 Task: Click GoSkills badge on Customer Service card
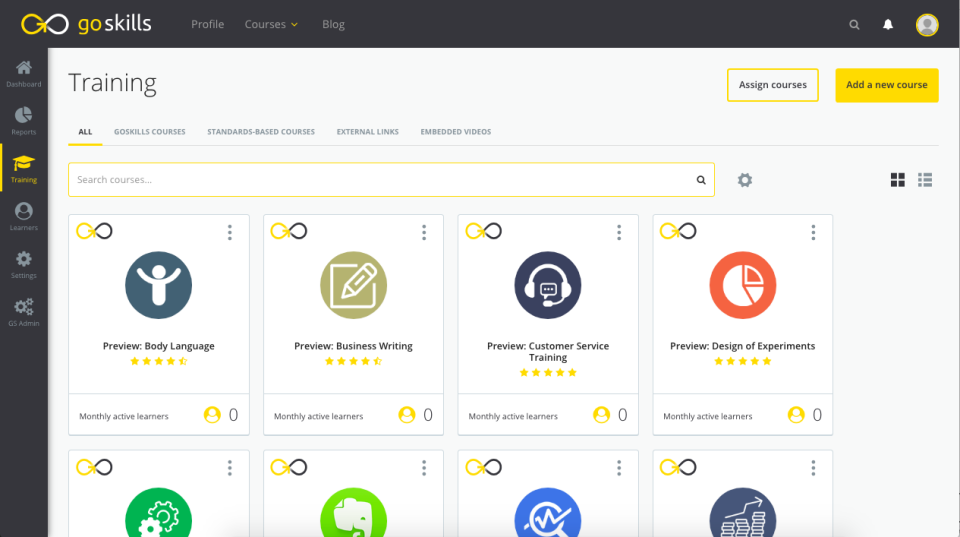pyautogui.click(x=484, y=231)
